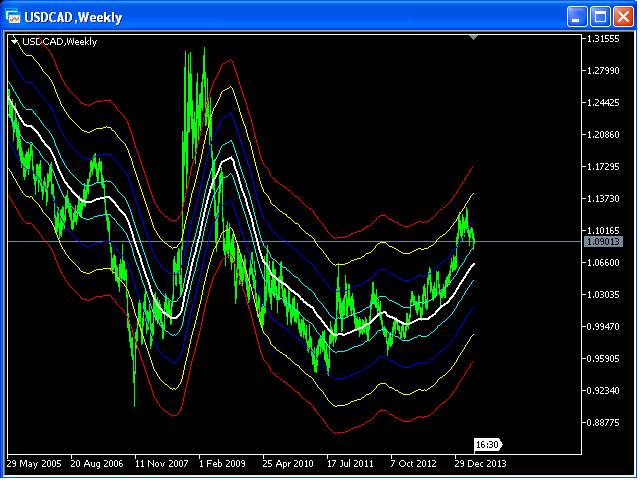Click the 1.03035 price scale value
This screenshot has width=640, height=480.
tap(603, 294)
